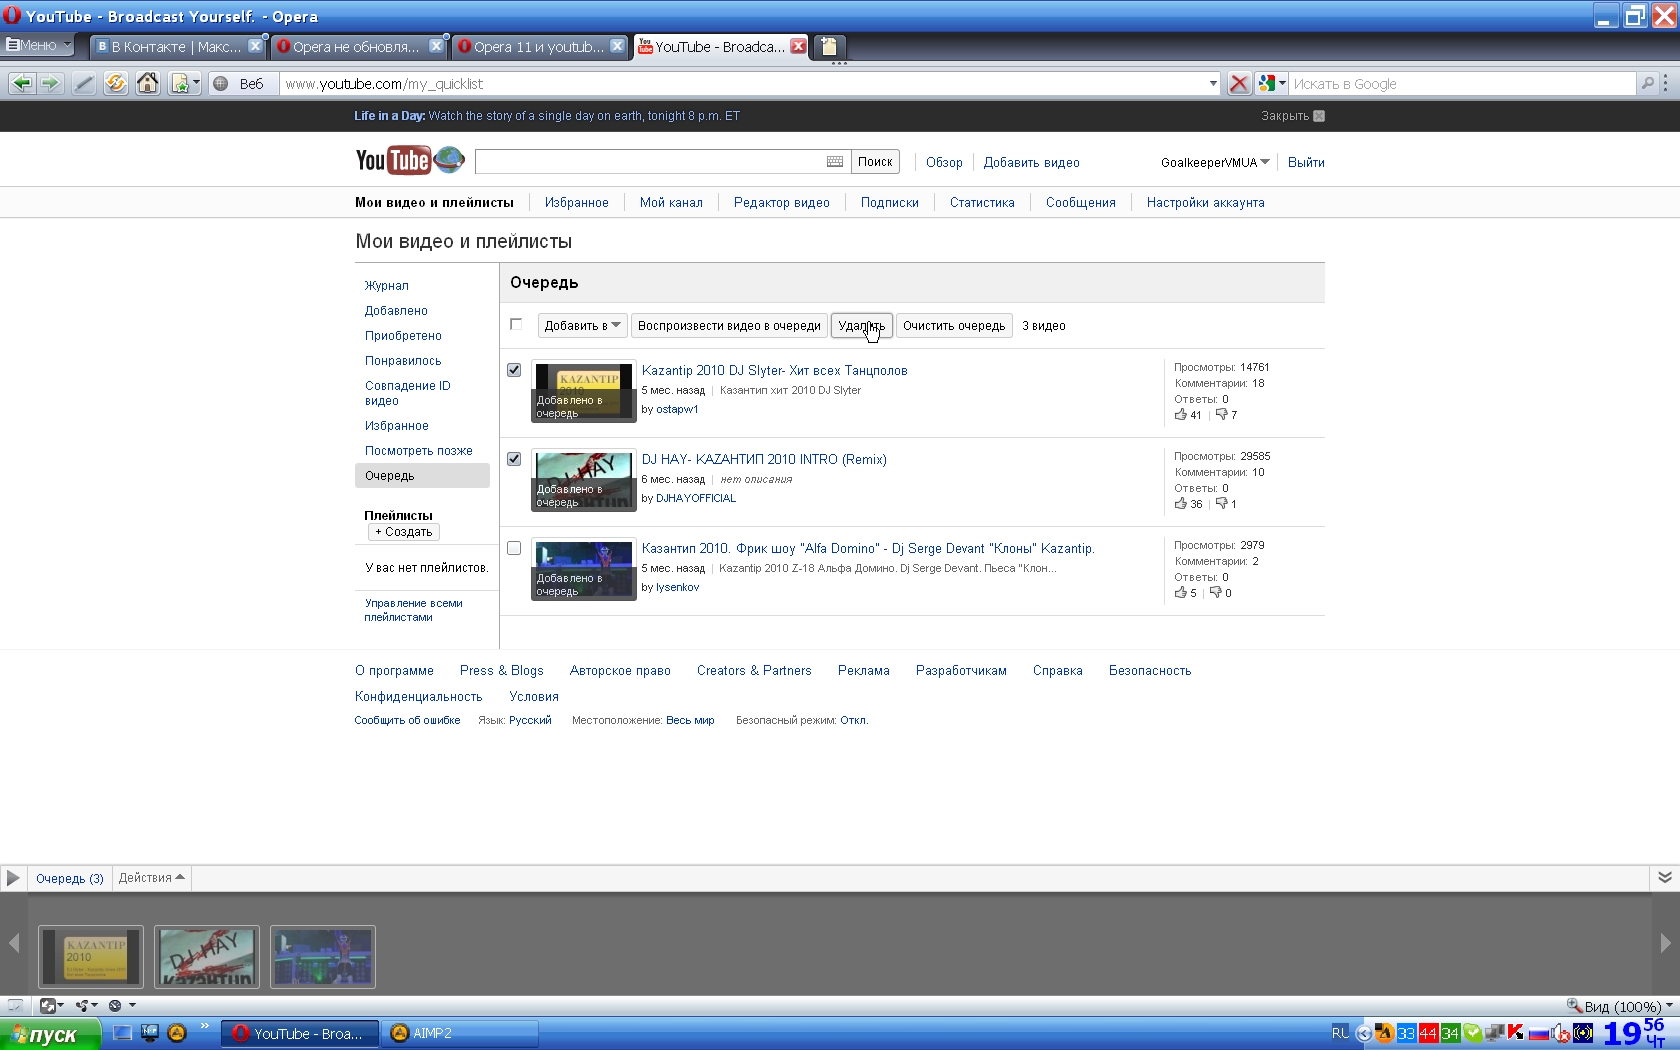1680x1050 pixels.
Task: Click the home page icon in toolbar
Action: 148,84
